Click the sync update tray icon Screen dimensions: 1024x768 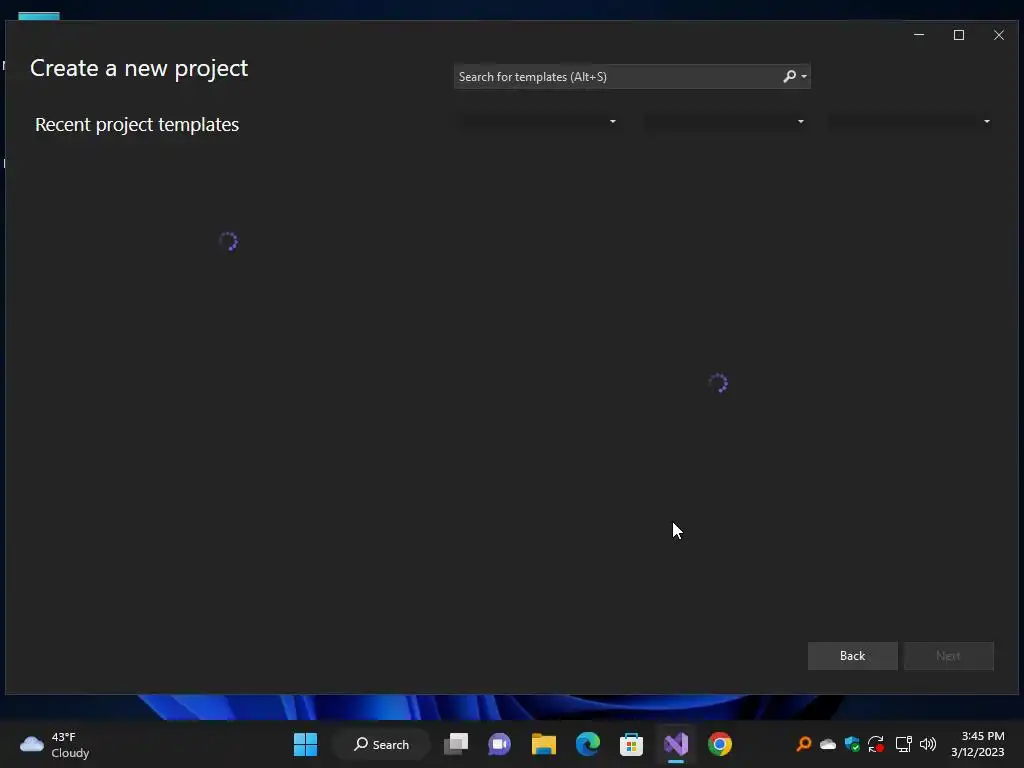pyautogui.click(x=876, y=744)
